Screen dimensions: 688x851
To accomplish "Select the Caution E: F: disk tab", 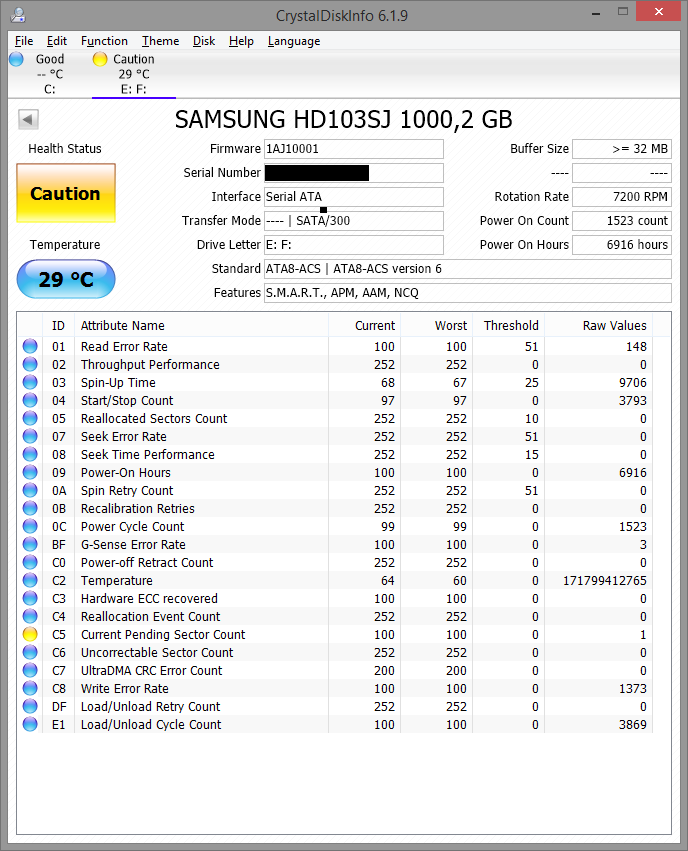I will (133, 74).
